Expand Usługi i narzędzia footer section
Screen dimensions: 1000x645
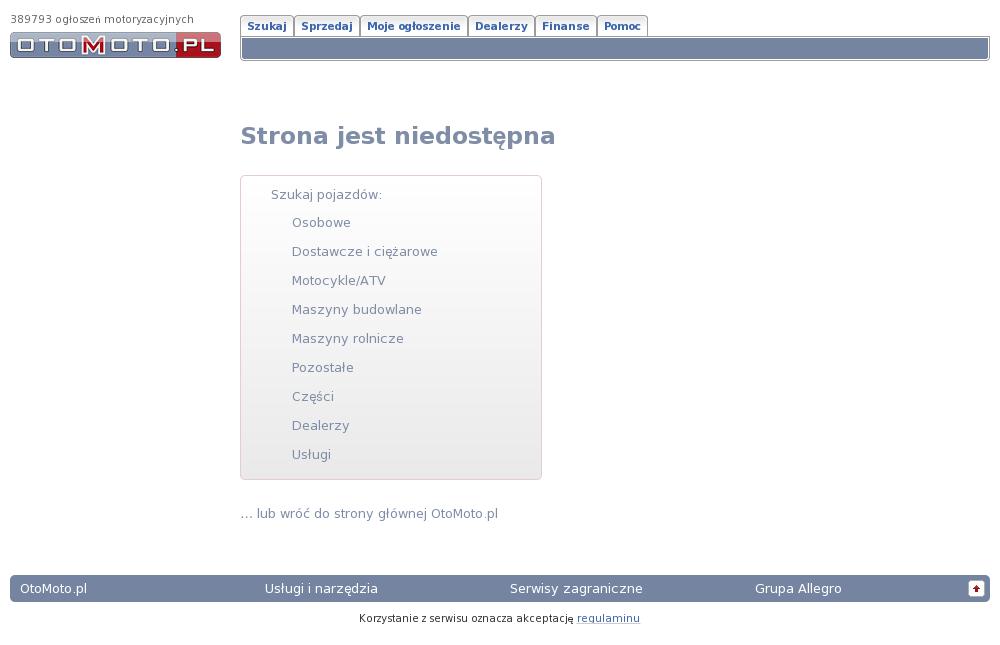coord(321,589)
